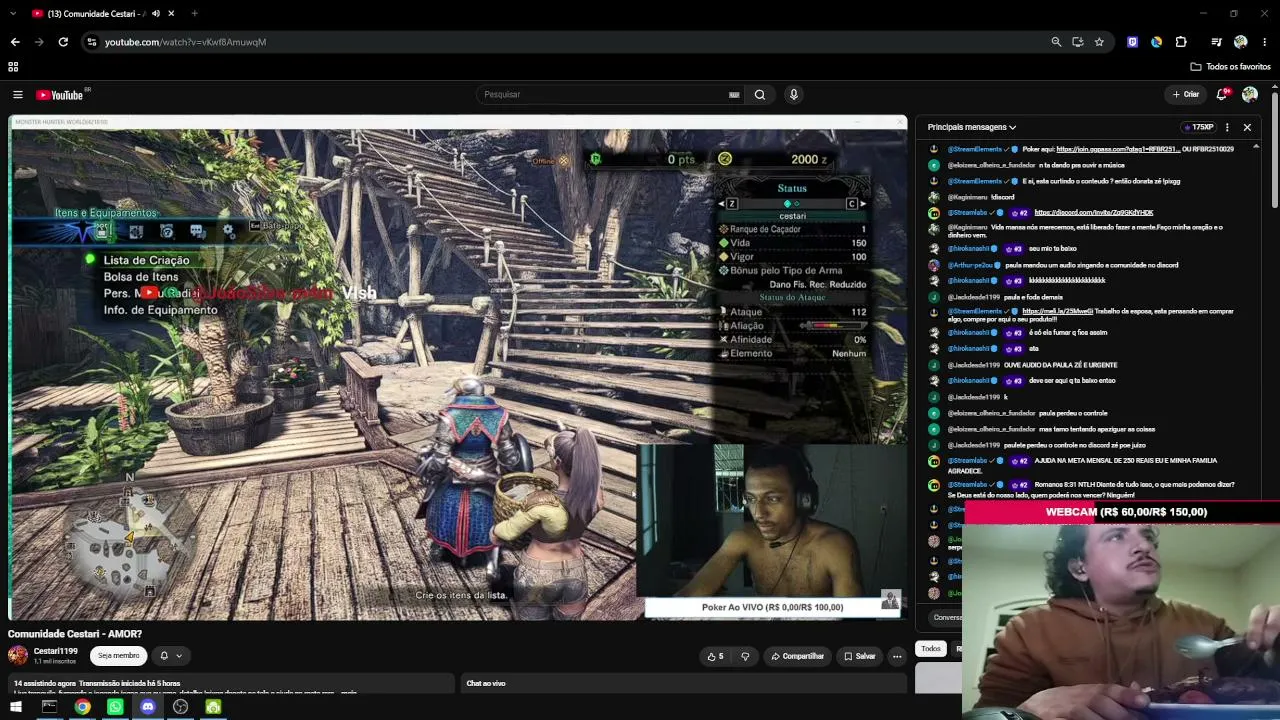Image resolution: width=1280 pixels, height=720 pixels.
Task: Click @Kaginimaru username on the !discord message
Action: 967,197
